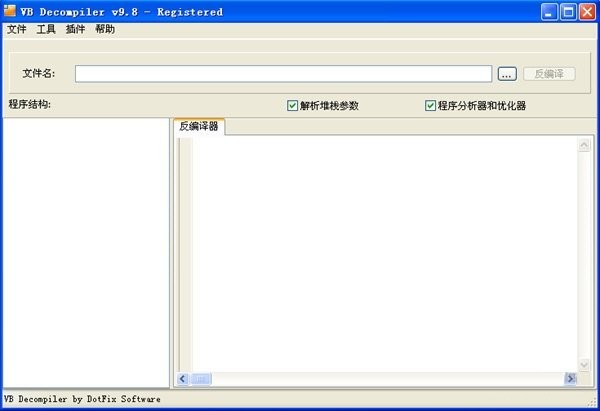
Task: Click the 程序结构 label
Action: (x=30, y=104)
